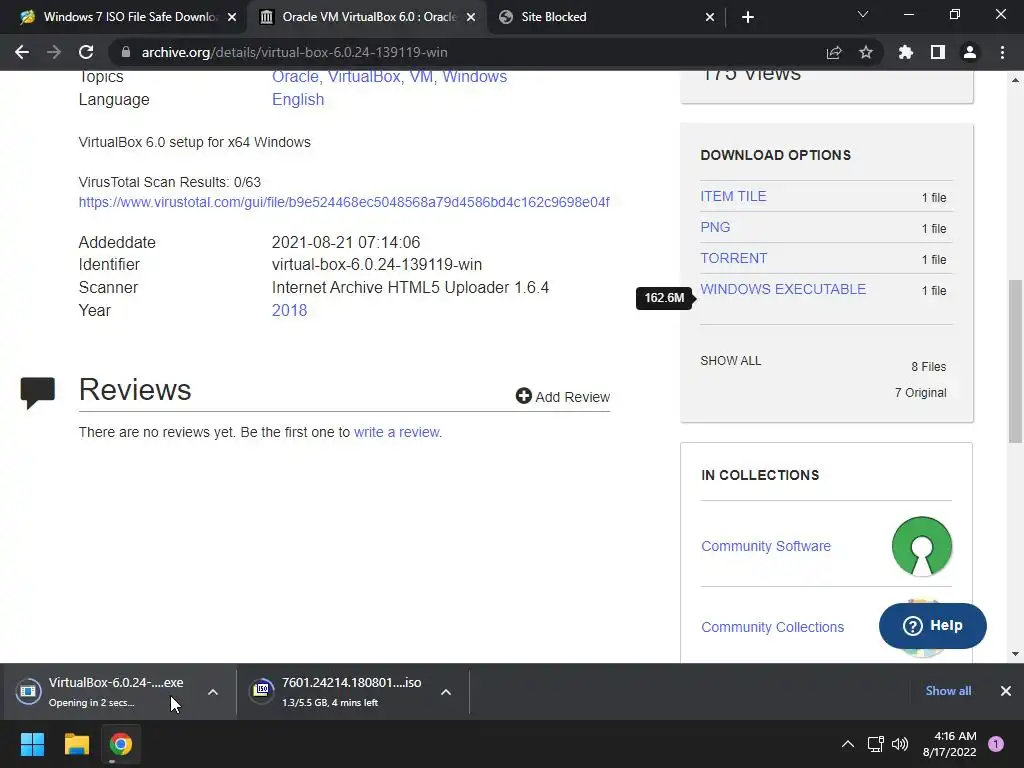Open the VirtualBox topic link
Image resolution: width=1024 pixels, height=768 pixels.
tap(364, 76)
